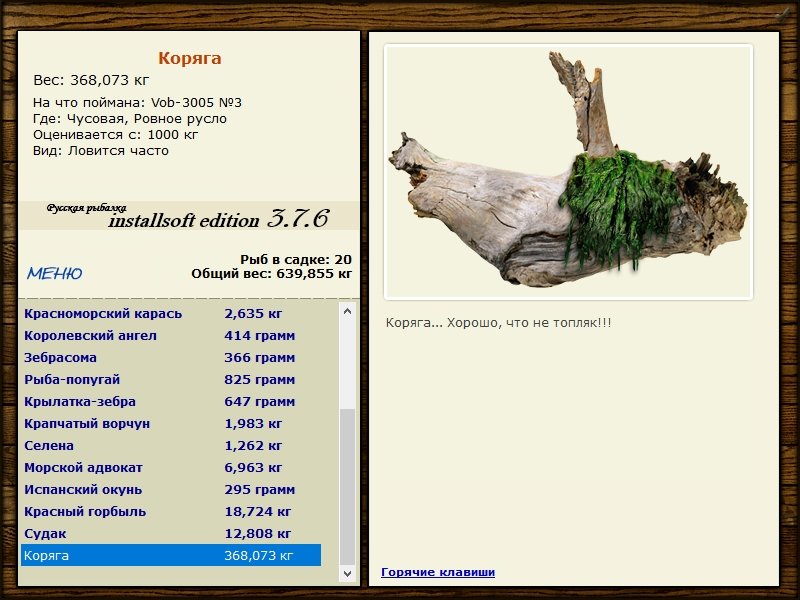
Task: Click the Вид: Ловится часто line
Action: 101,151
